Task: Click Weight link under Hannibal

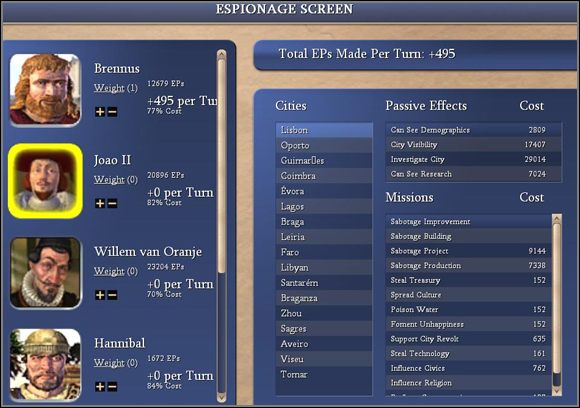Action: click(109, 363)
